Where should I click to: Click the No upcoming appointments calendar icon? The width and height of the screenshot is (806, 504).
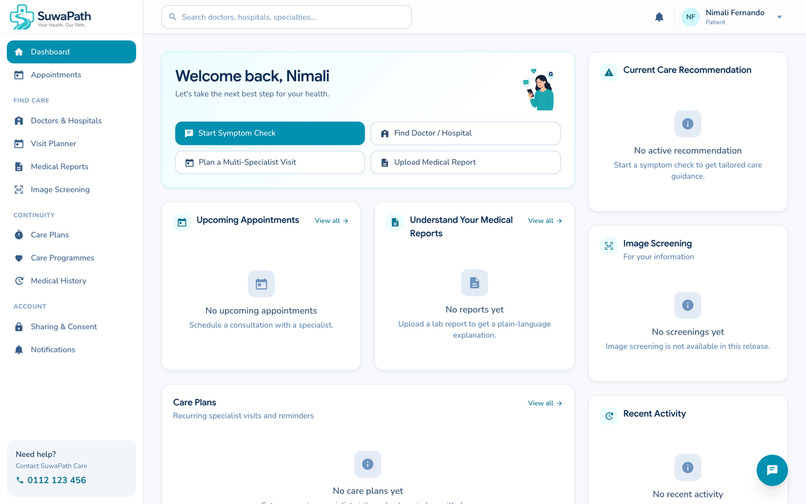click(261, 284)
